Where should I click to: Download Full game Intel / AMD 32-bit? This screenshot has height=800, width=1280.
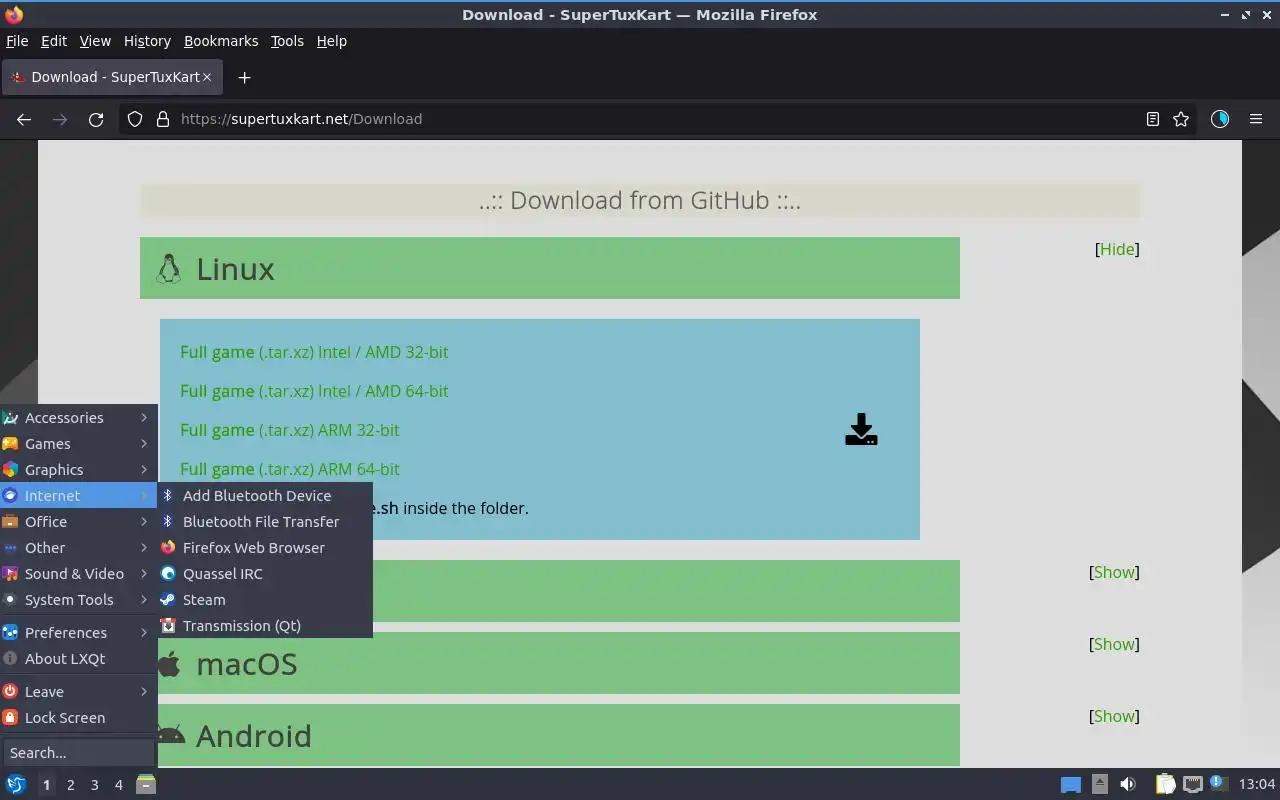314,352
